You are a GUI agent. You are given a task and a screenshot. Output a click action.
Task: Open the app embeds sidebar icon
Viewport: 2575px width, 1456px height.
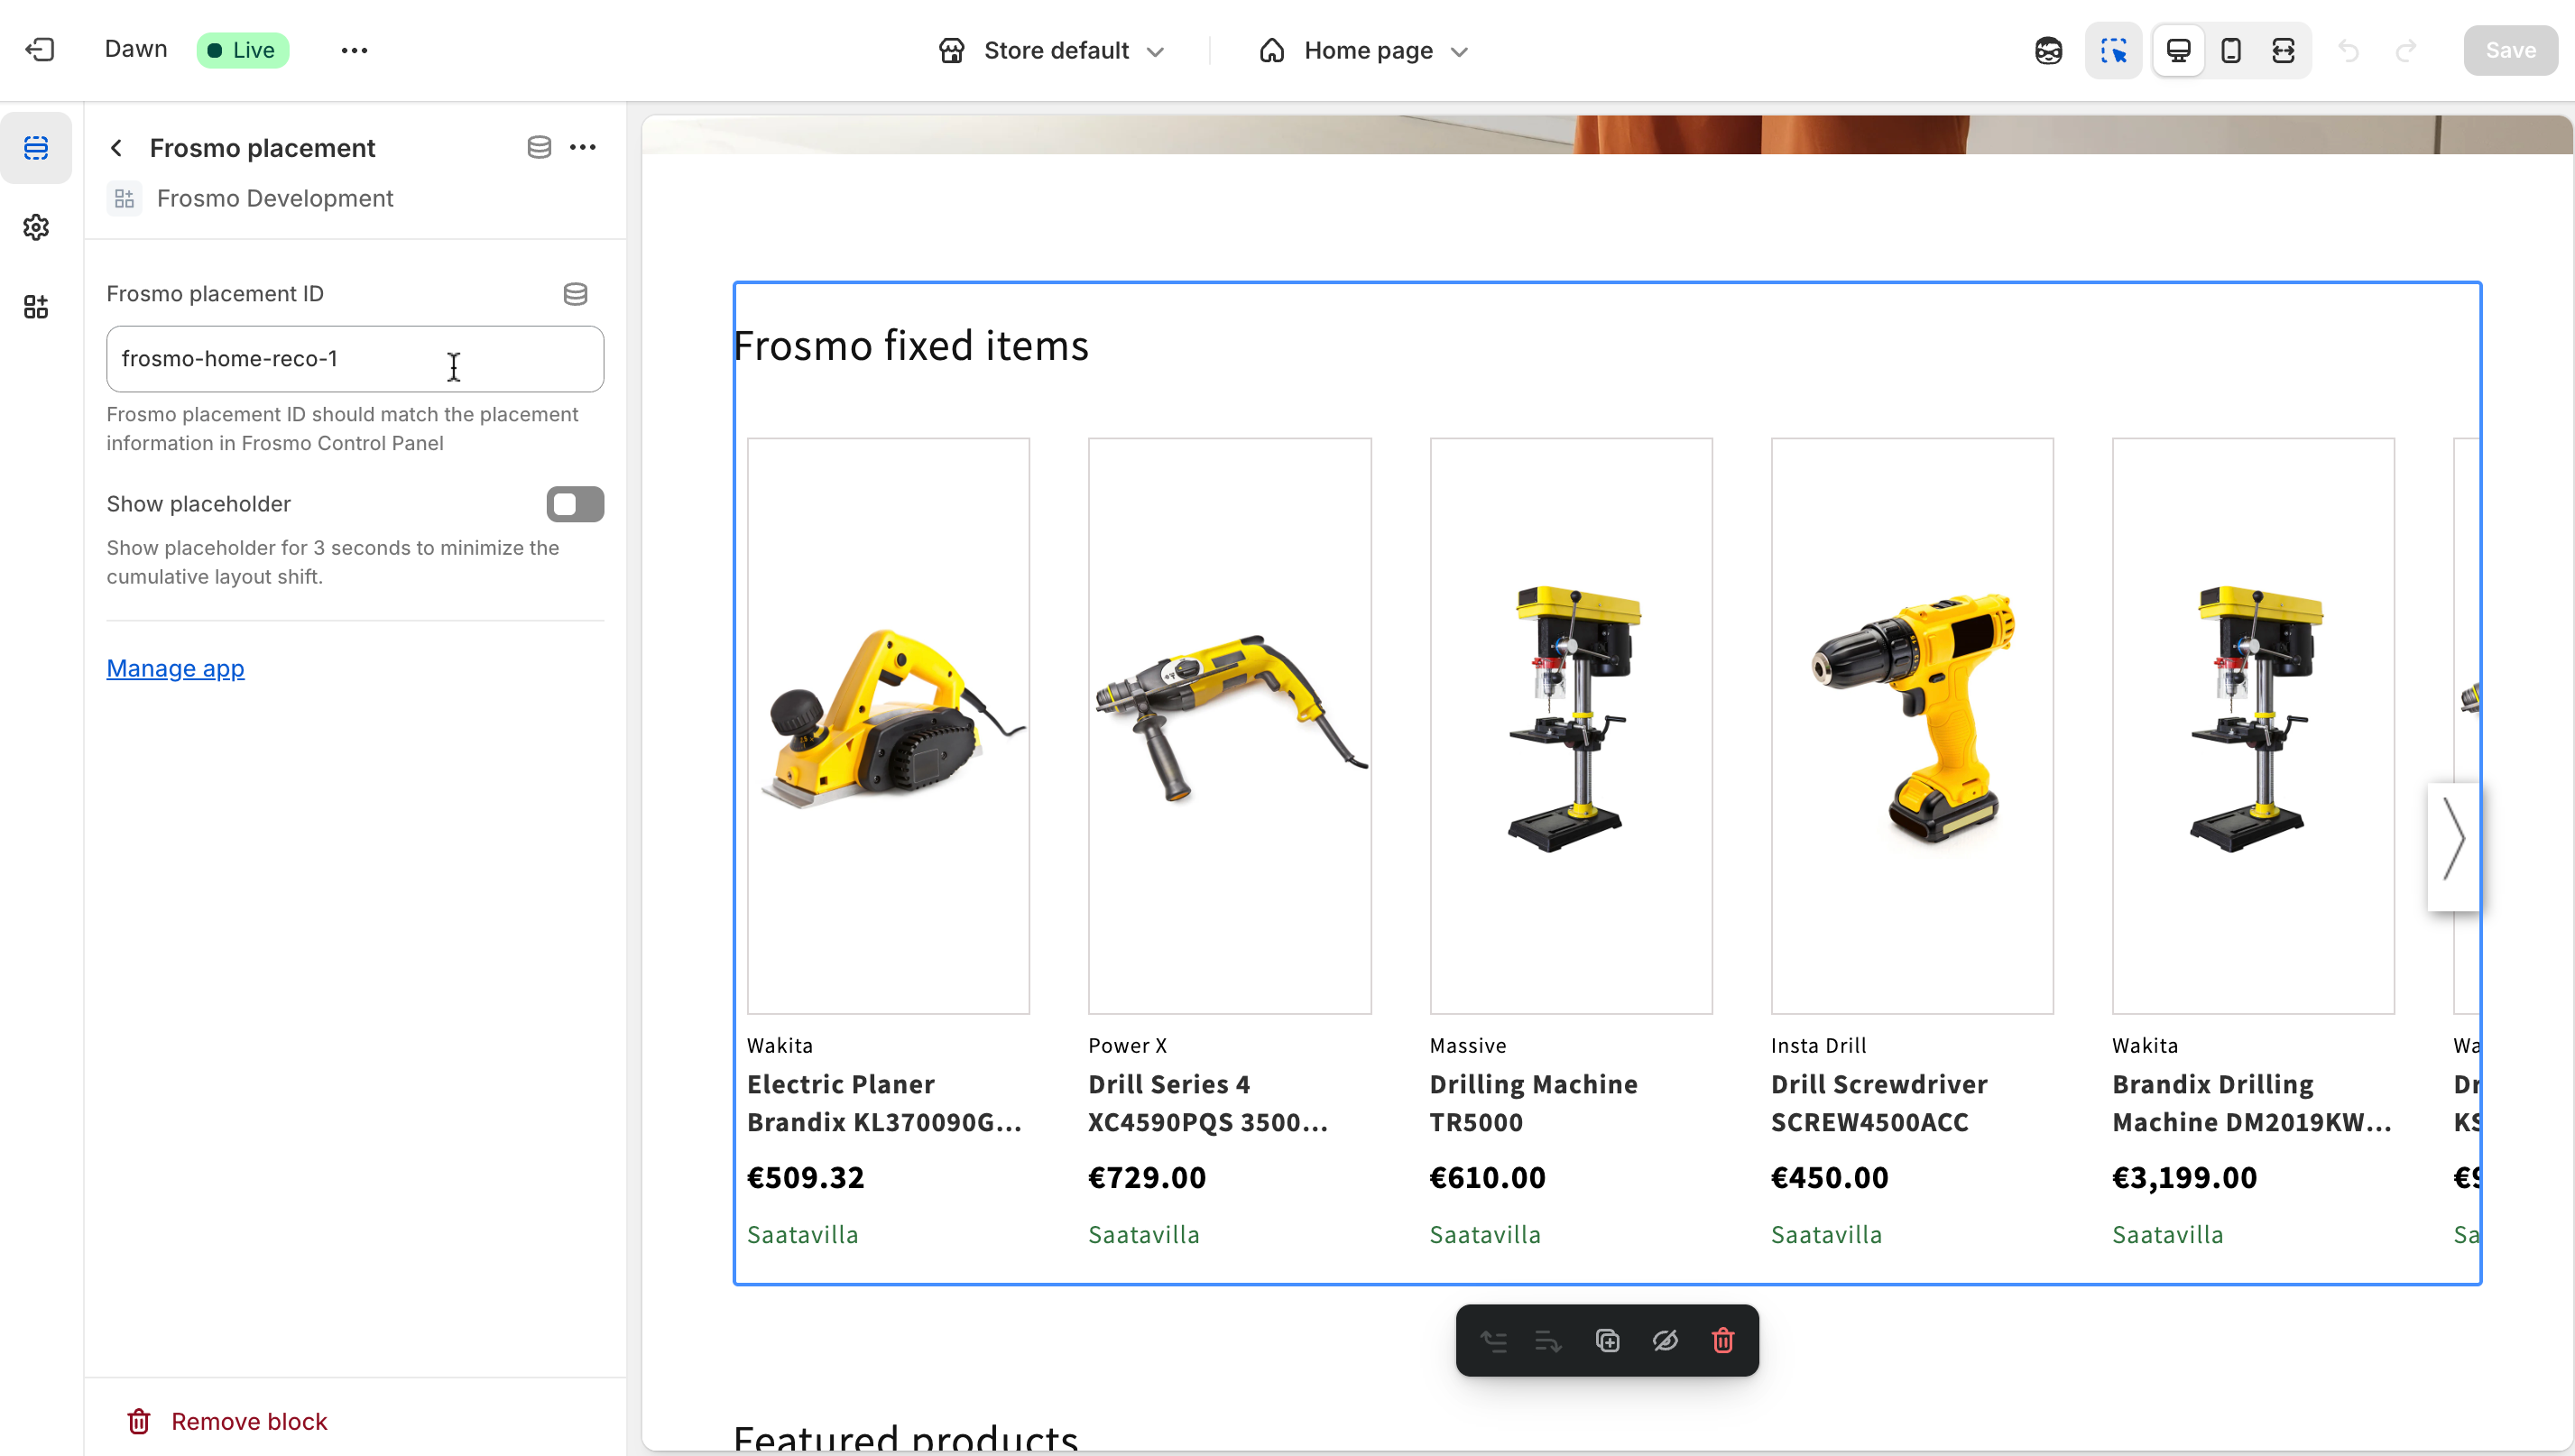(x=36, y=307)
